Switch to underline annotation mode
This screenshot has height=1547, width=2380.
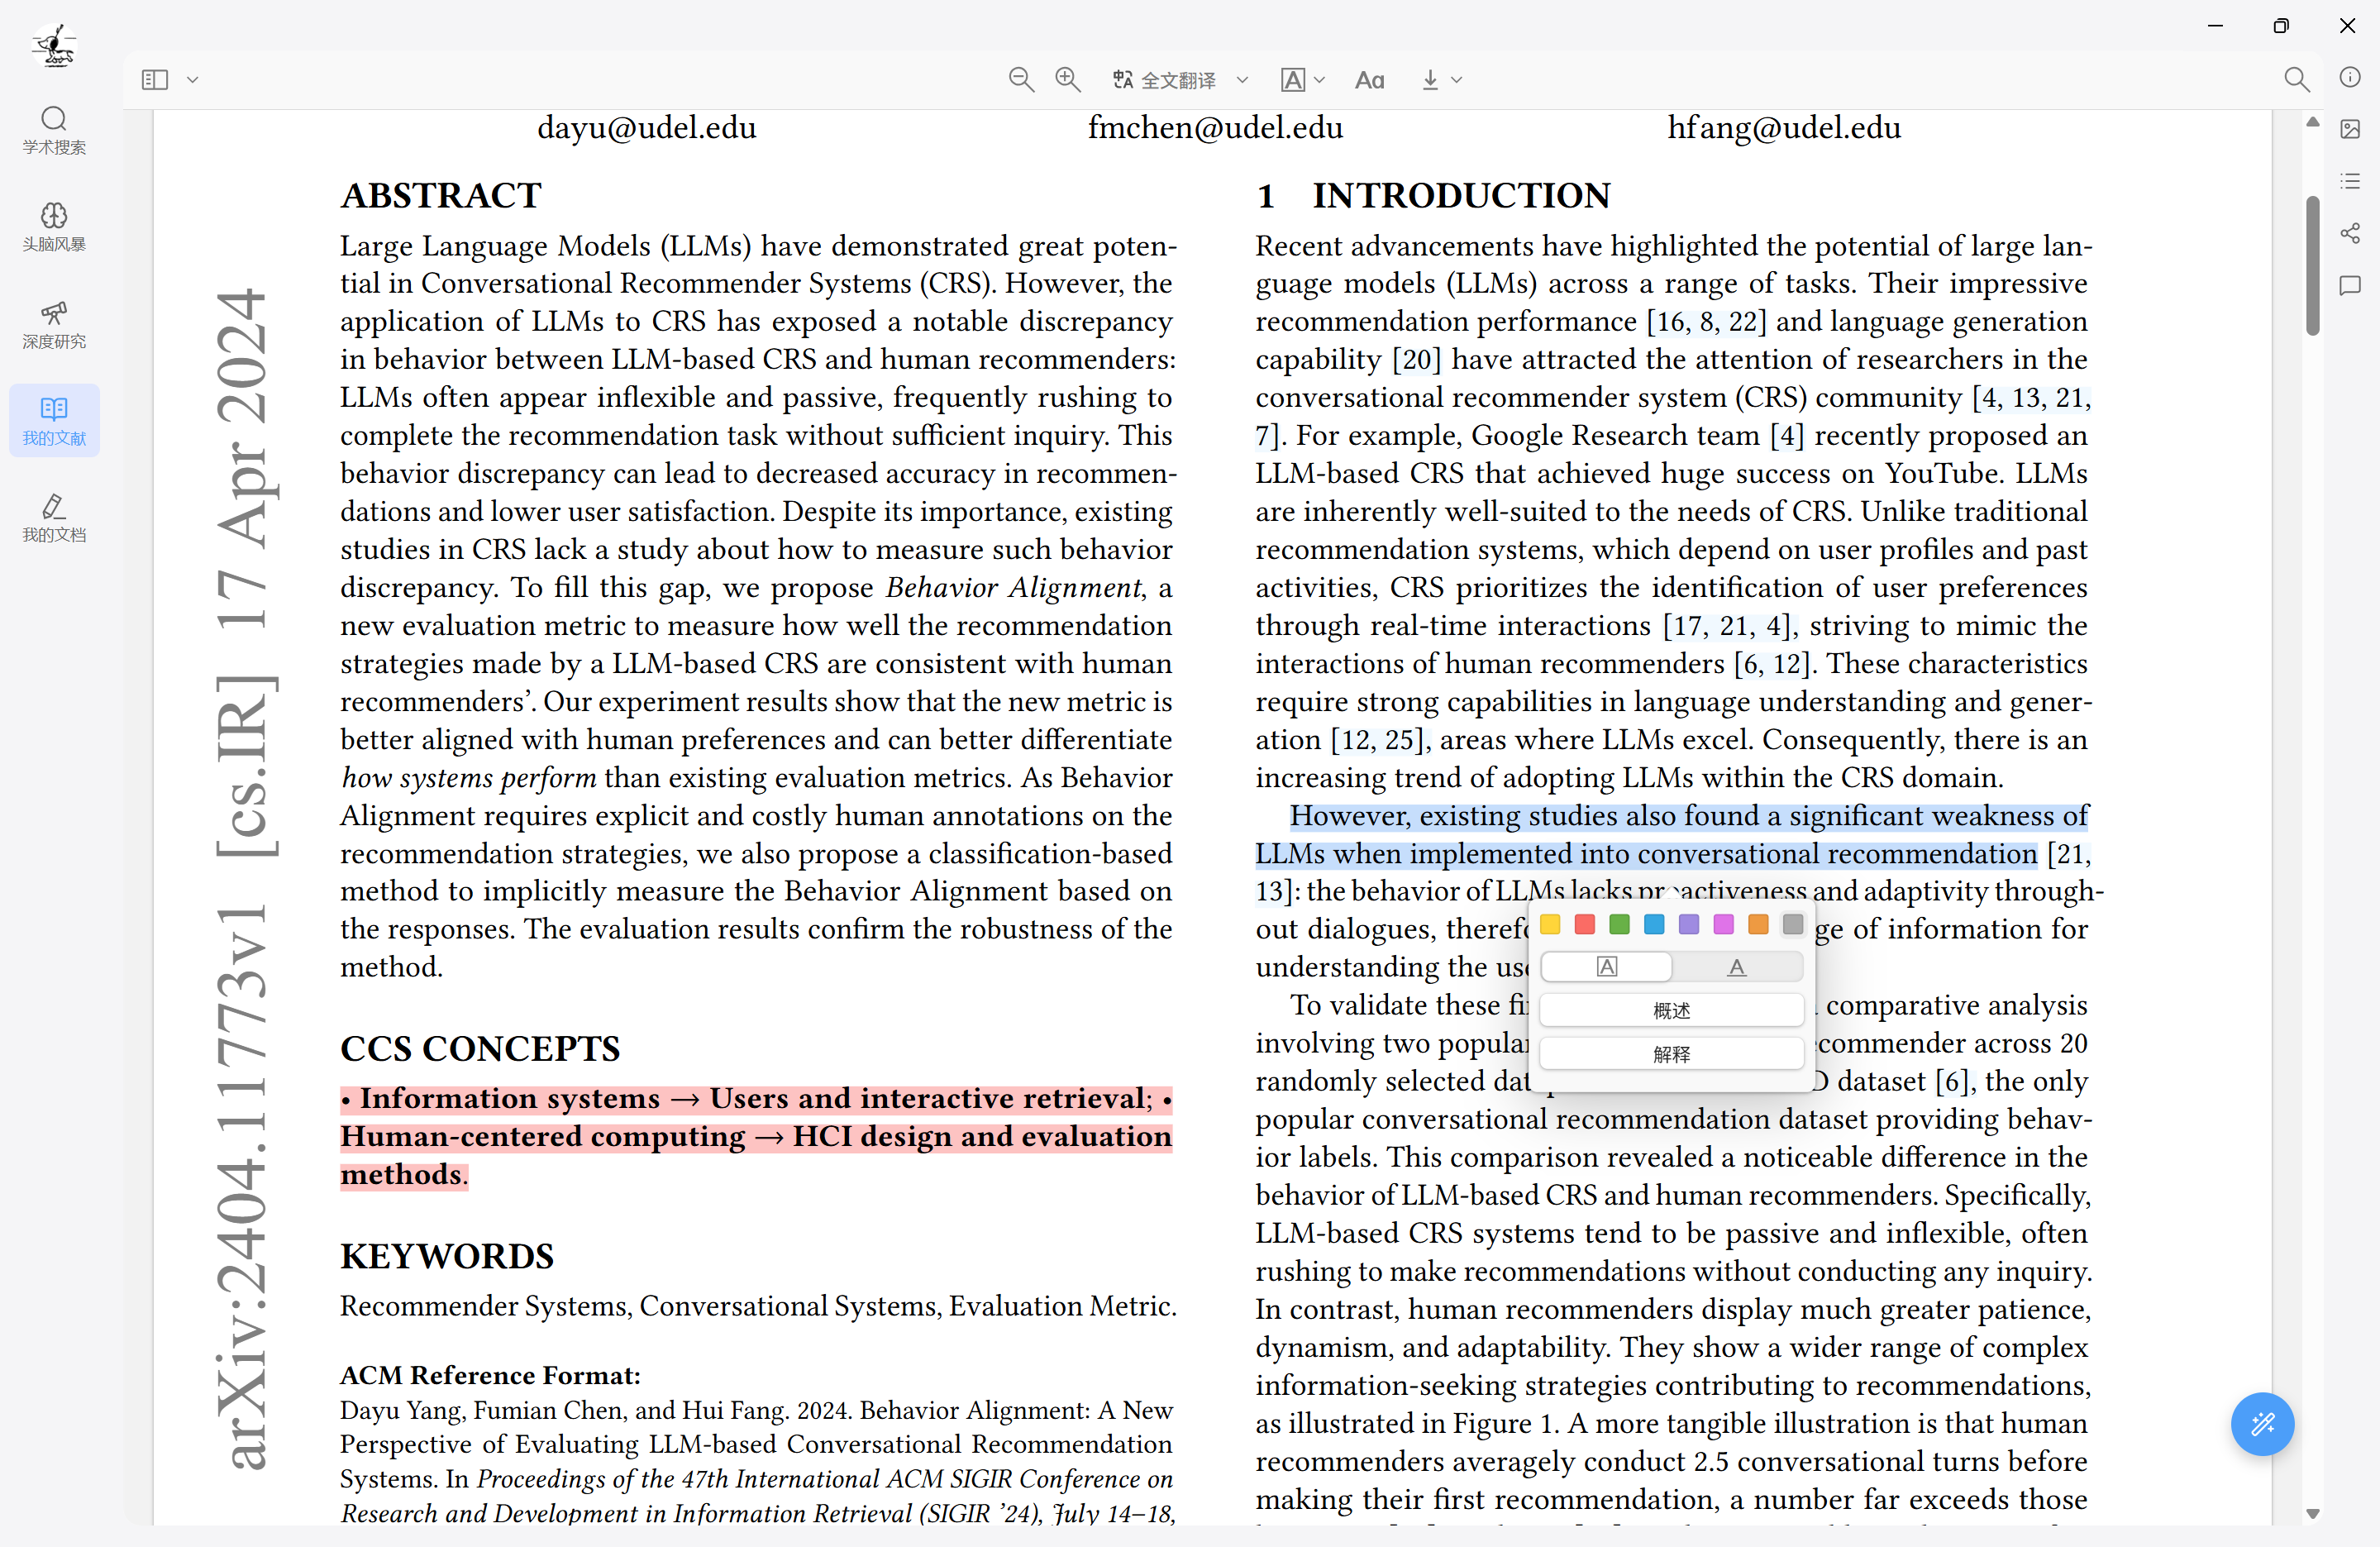(1736, 966)
